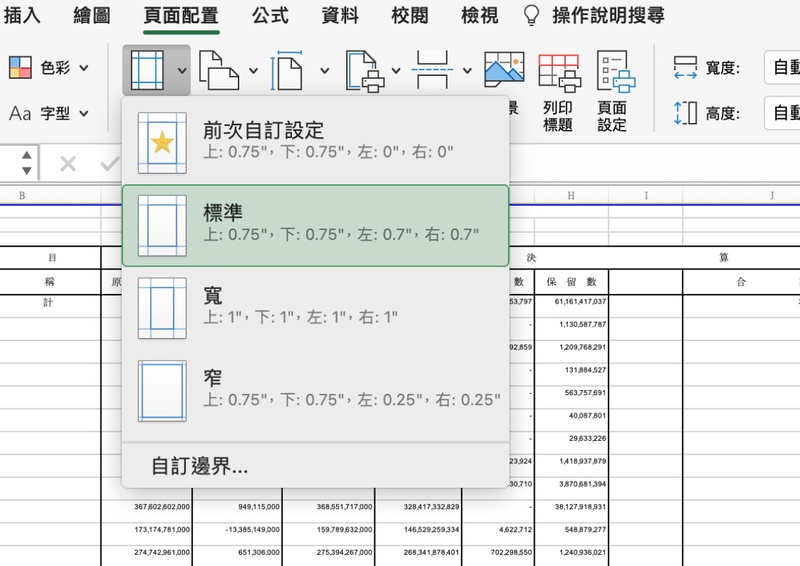Switch to the 繪圖 tab
The width and height of the screenshot is (800, 566).
pos(92,15)
